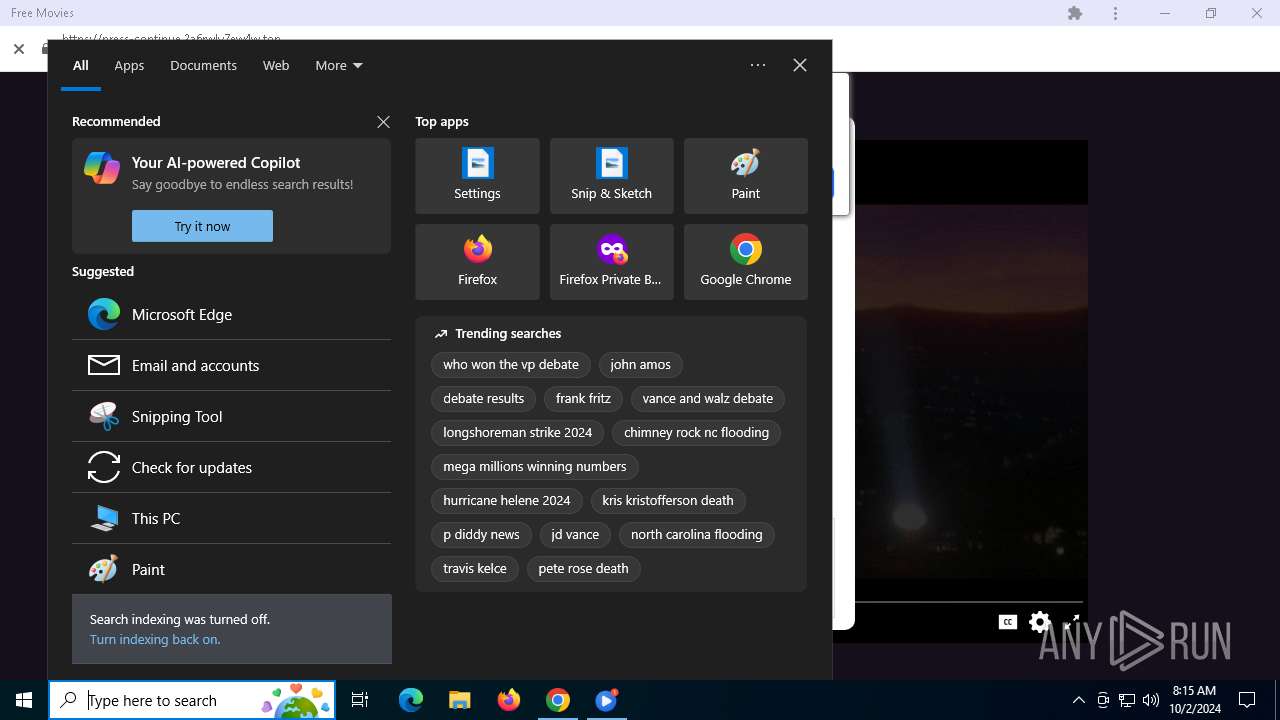Viewport: 1280px width, 720px height.
Task: Open File Explorer on taskbar
Action: [x=460, y=700]
